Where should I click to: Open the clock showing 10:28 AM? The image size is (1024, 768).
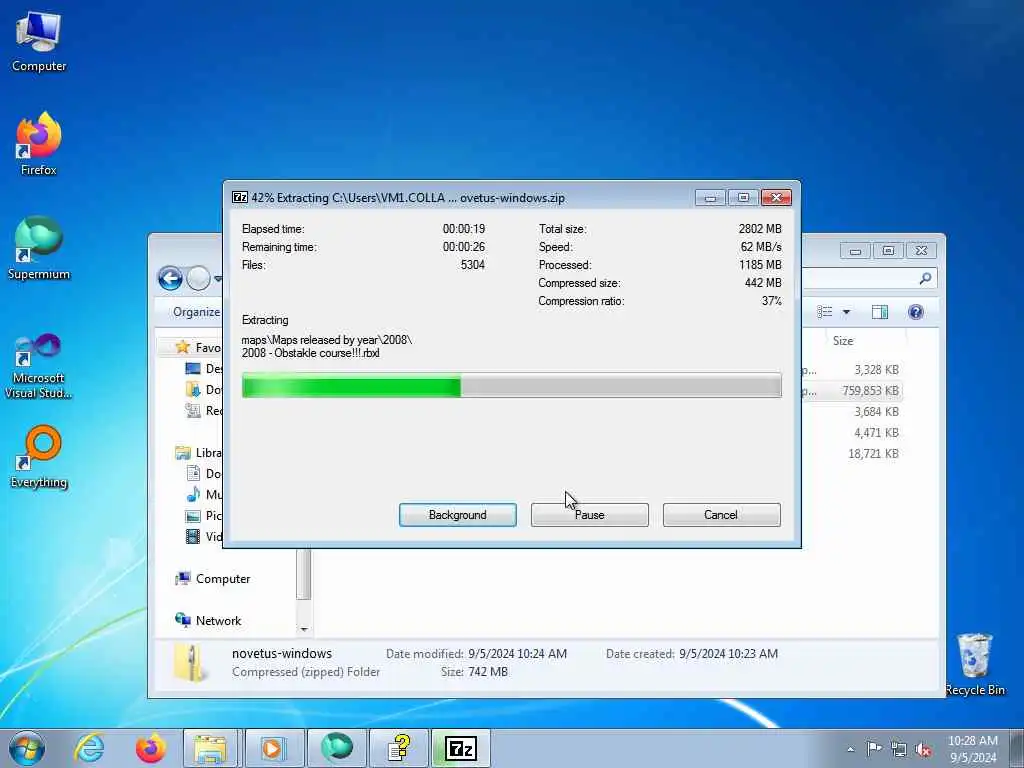tap(973, 748)
